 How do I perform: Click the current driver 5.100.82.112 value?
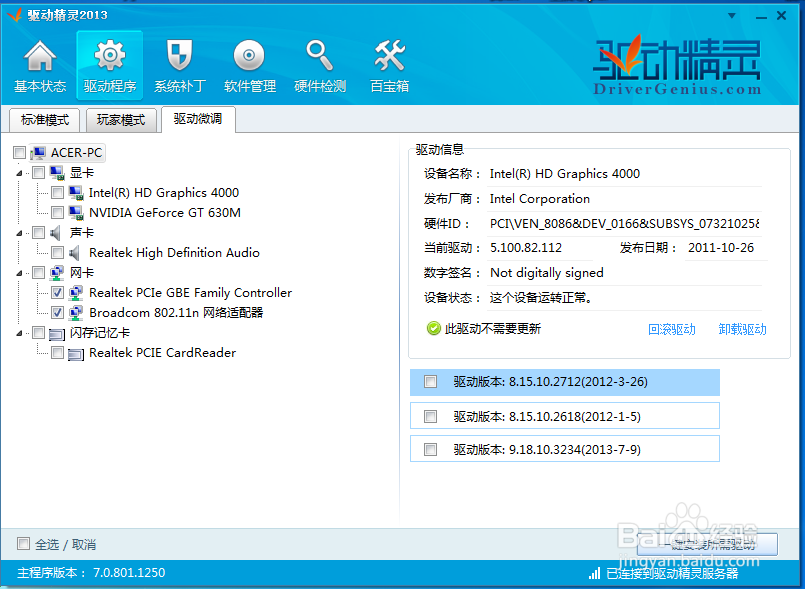[526, 248]
